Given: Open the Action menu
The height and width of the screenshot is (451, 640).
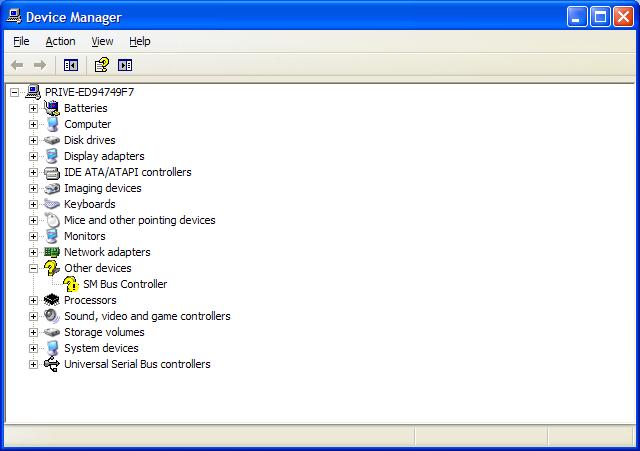Looking at the screenshot, I should point(60,41).
